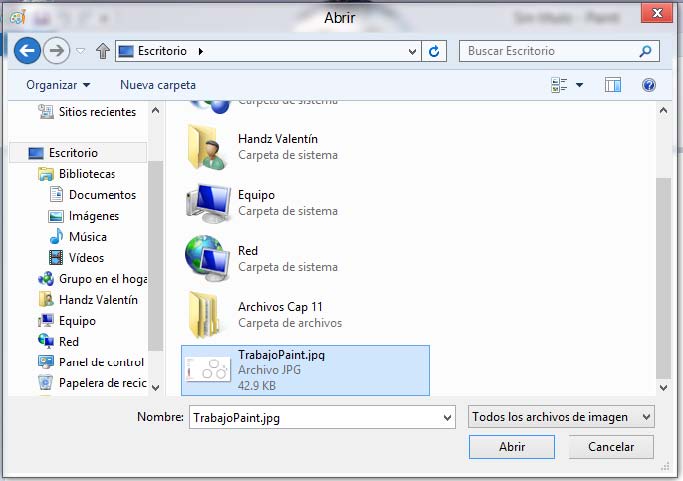Select the TrabajoPaint.jpg thumbnail
683x481 pixels.
pos(210,370)
